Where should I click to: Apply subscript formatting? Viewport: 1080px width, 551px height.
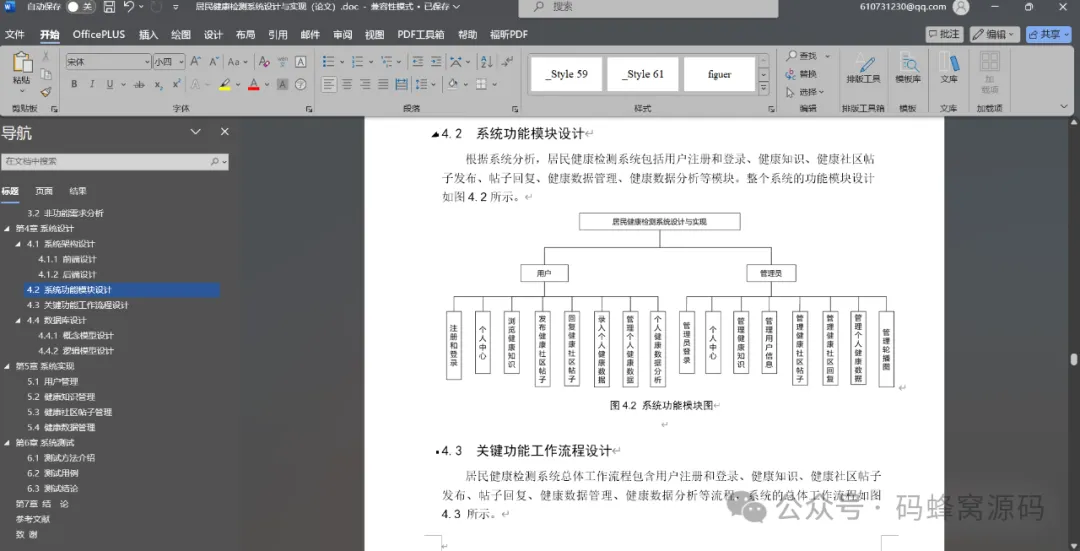[x=158, y=84]
